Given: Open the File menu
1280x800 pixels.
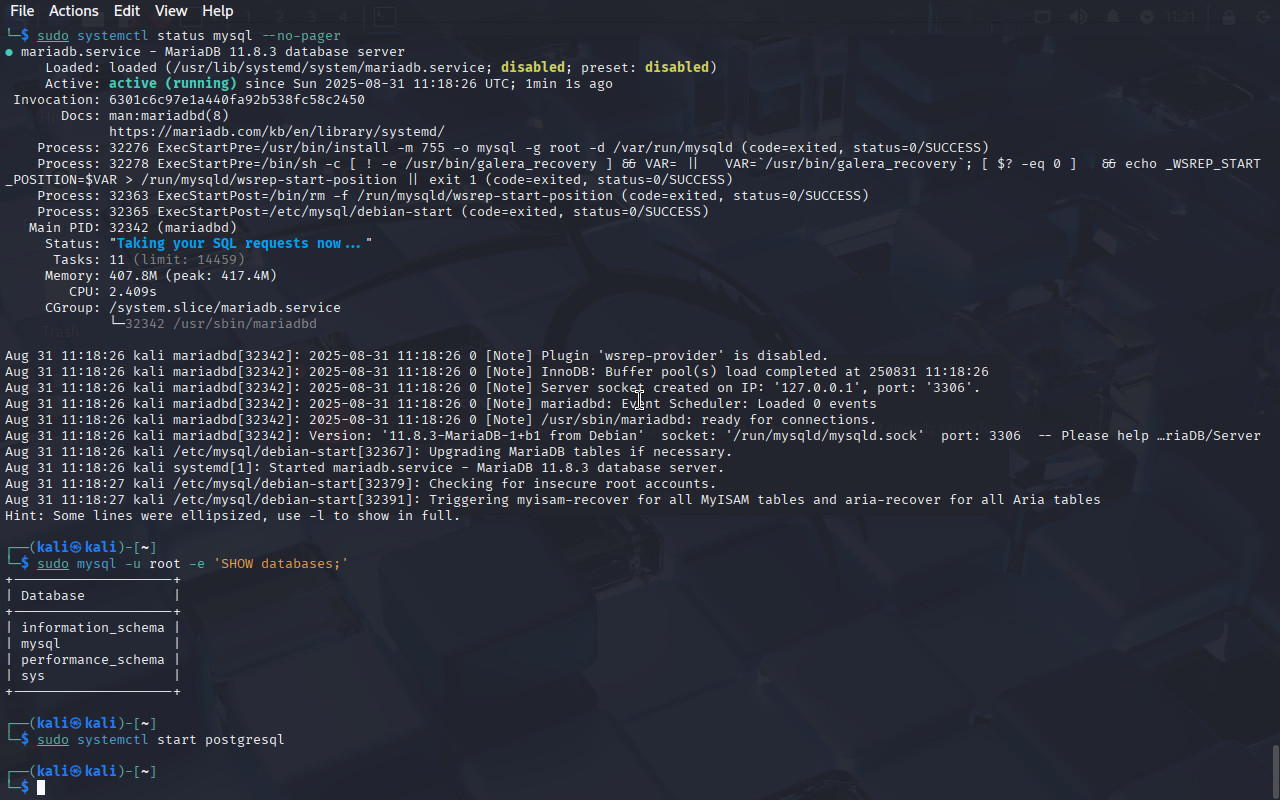Looking at the screenshot, I should tap(22, 11).
